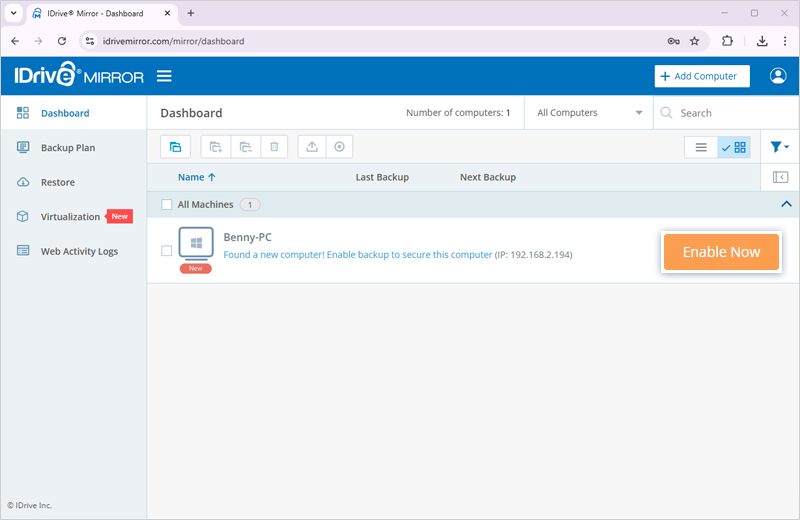This screenshot has width=800, height=520.
Task: Click the Next Backup column header
Action: [x=488, y=177]
